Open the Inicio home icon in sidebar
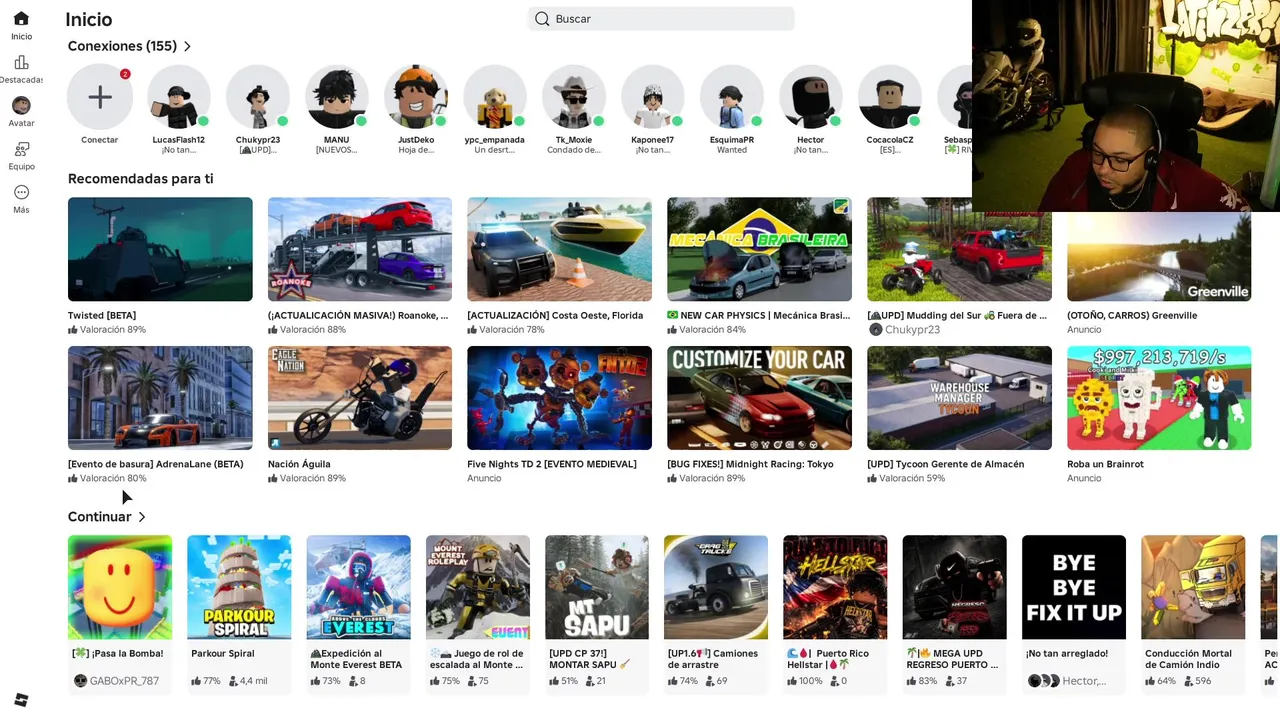 point(21,18)
